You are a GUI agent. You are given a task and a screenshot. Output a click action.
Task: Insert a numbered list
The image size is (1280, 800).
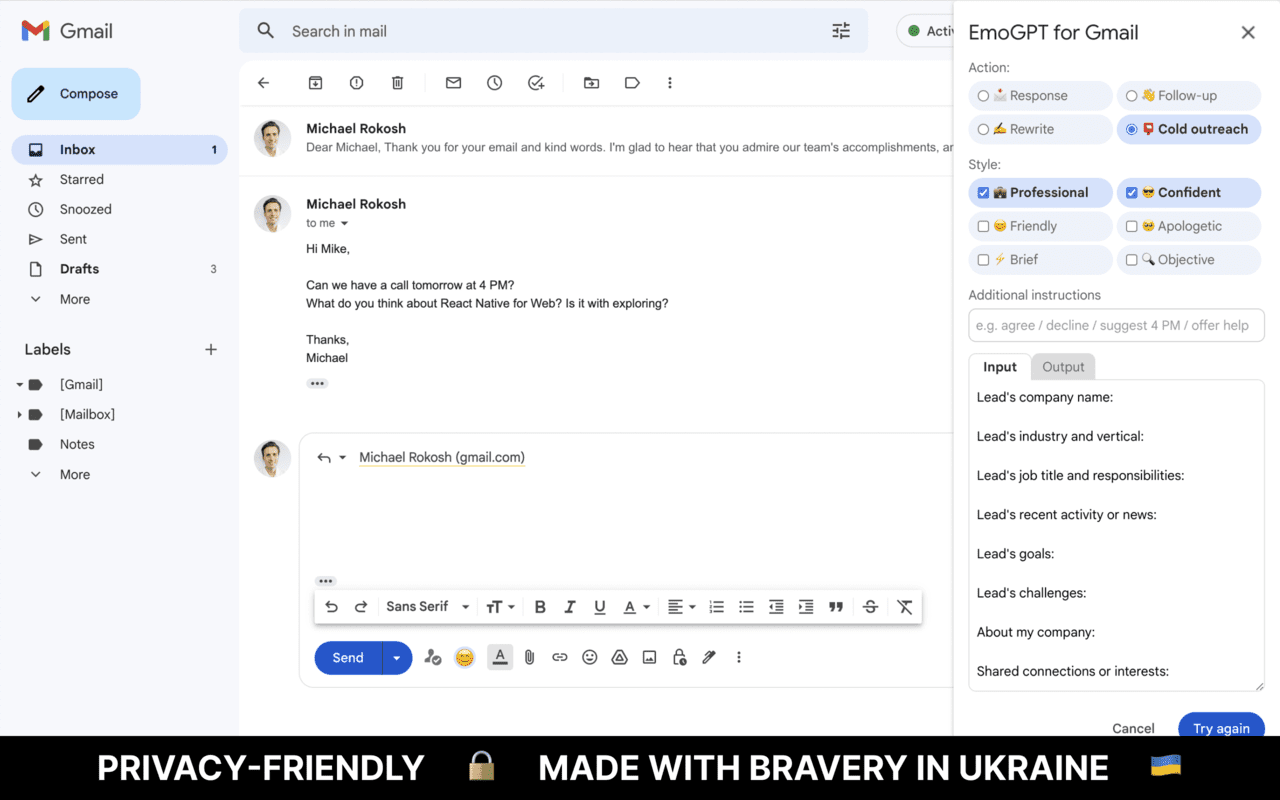pyautogui.click(x=716, y=607)
